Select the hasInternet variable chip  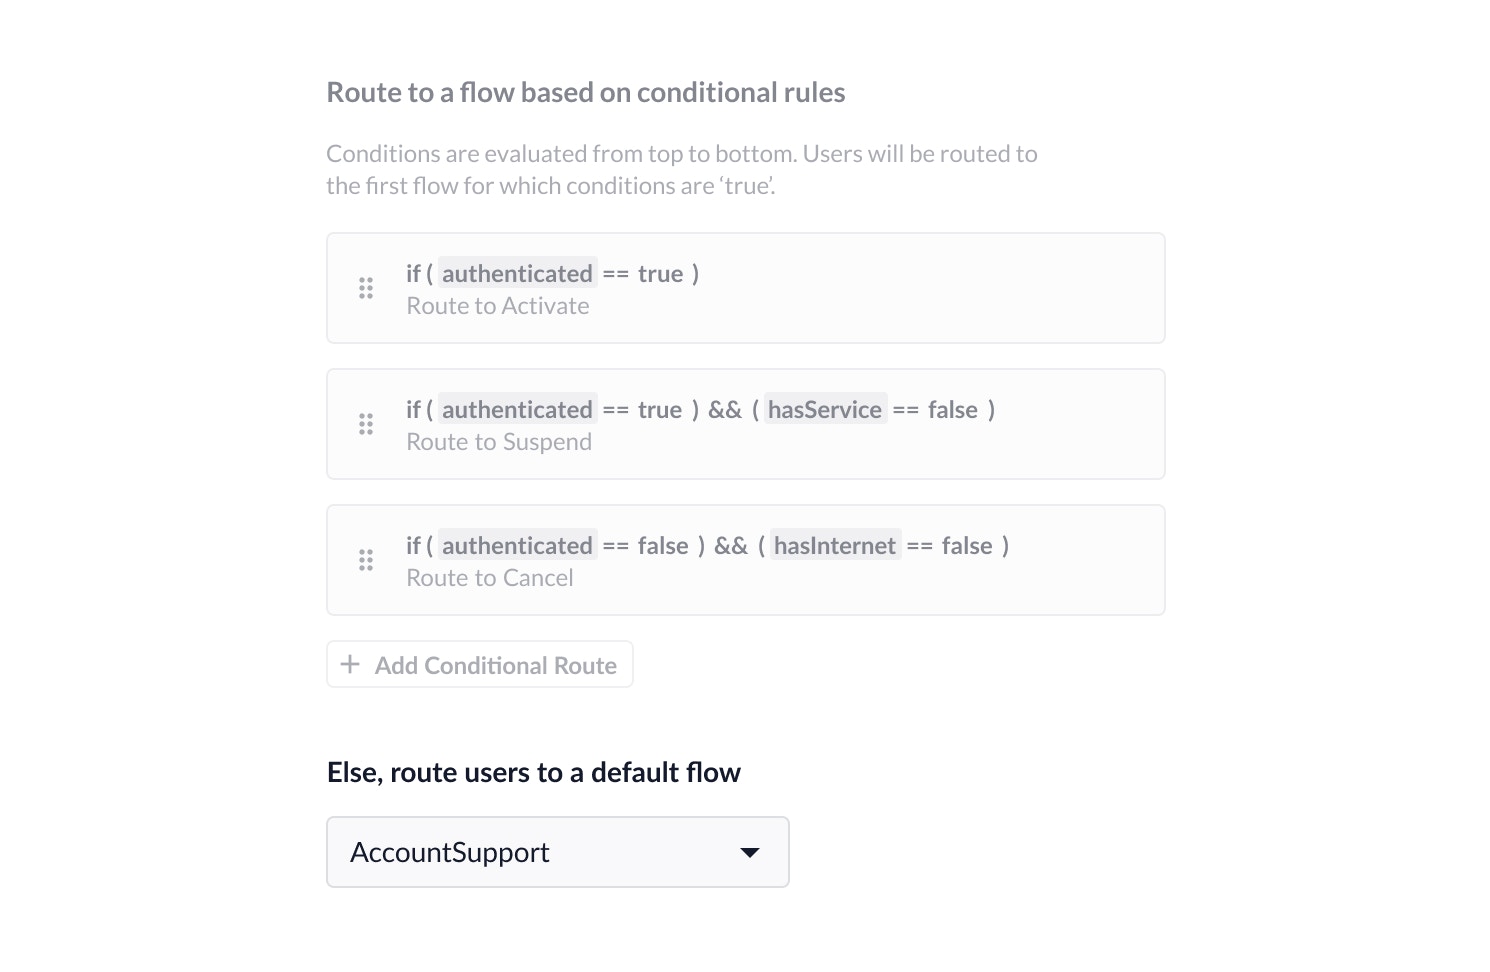[835, 546]
